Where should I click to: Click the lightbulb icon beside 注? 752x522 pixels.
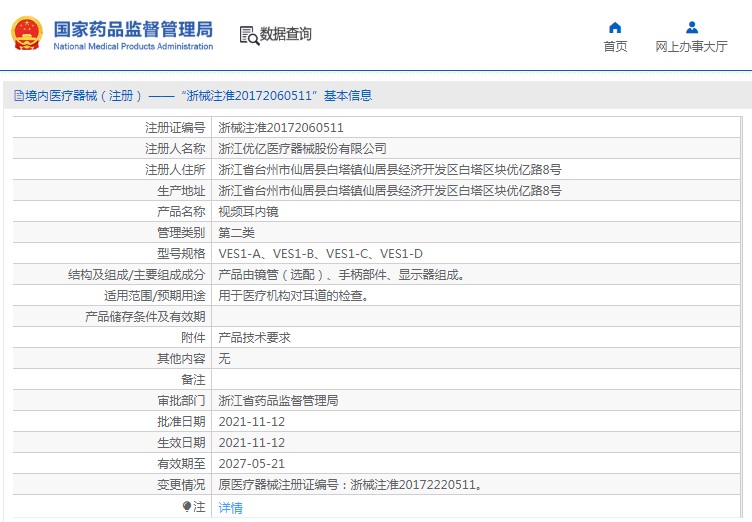(187, 507)
